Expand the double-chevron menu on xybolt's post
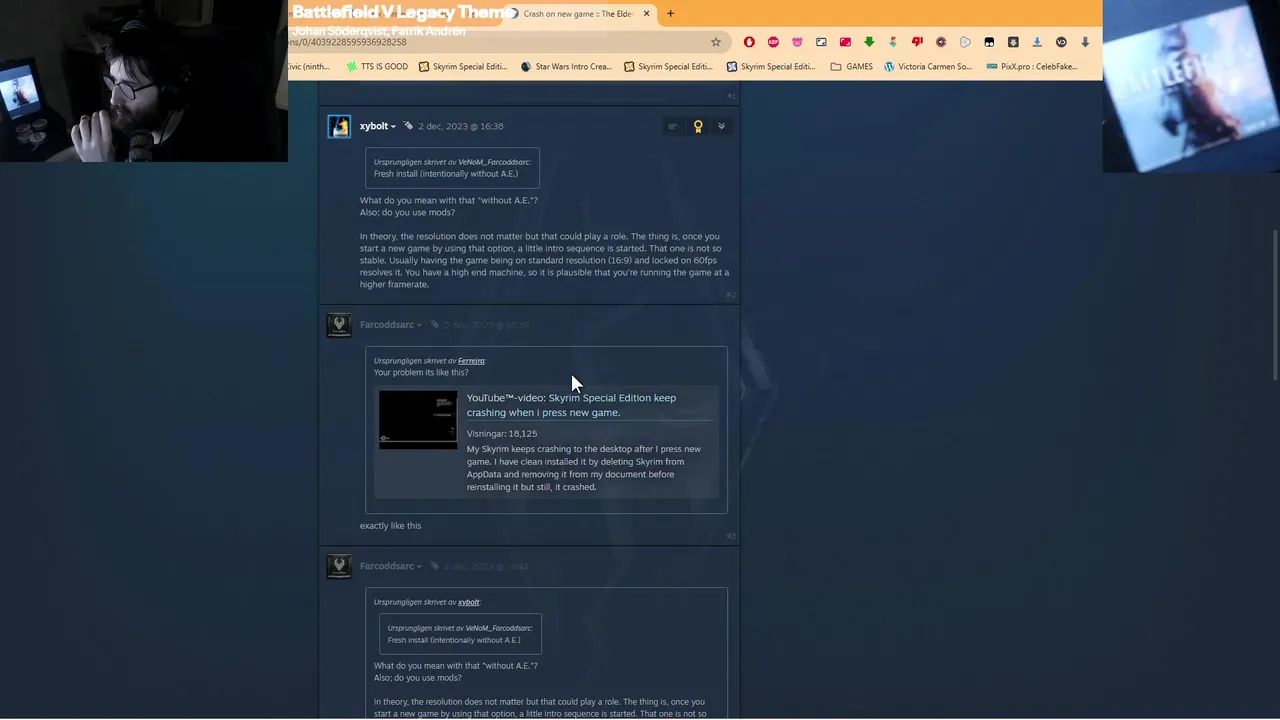The image size is (1280, 720). click(721, 126)
